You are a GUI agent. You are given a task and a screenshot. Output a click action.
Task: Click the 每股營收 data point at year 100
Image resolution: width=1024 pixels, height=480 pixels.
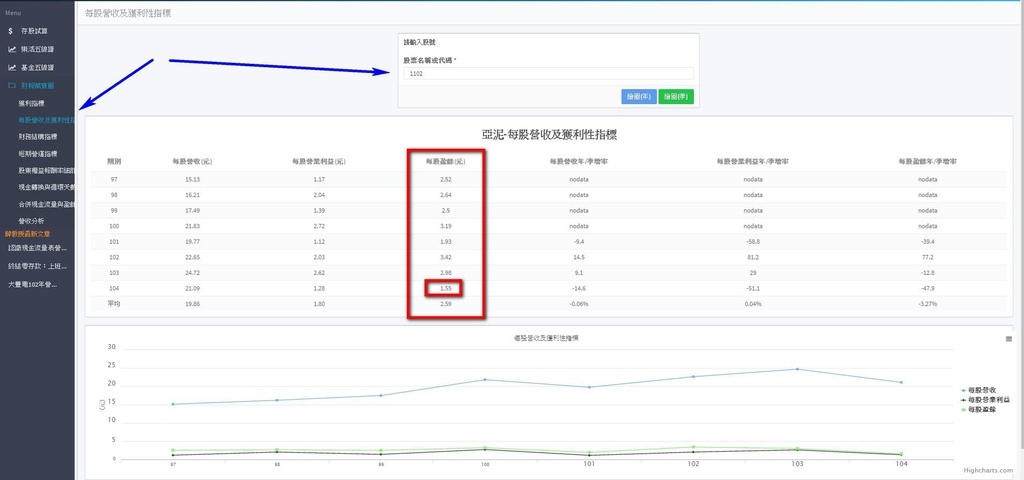[485, 379]
